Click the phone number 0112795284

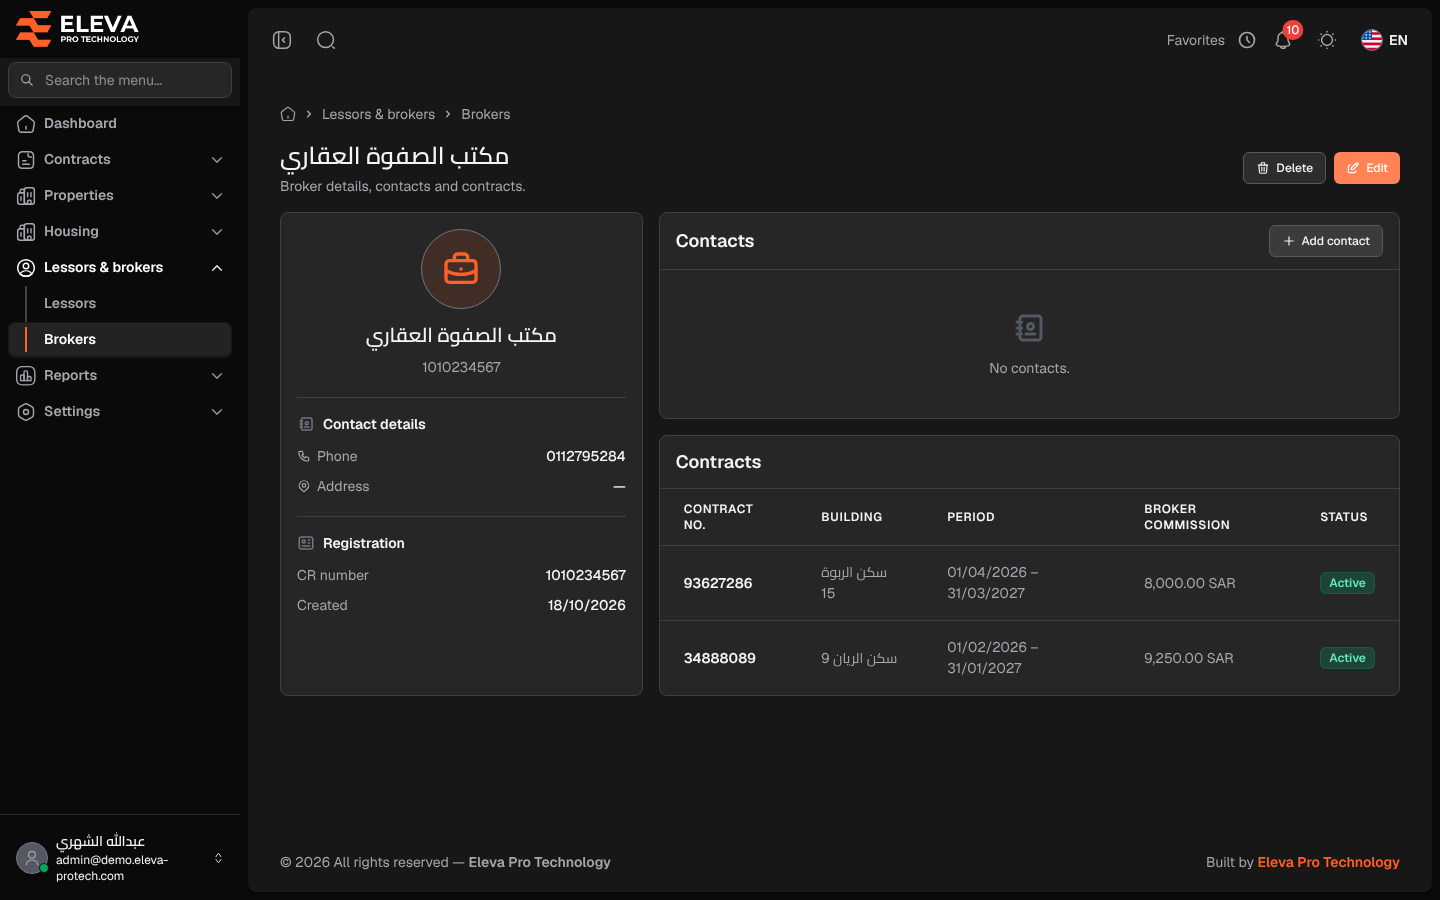(586, 456)
